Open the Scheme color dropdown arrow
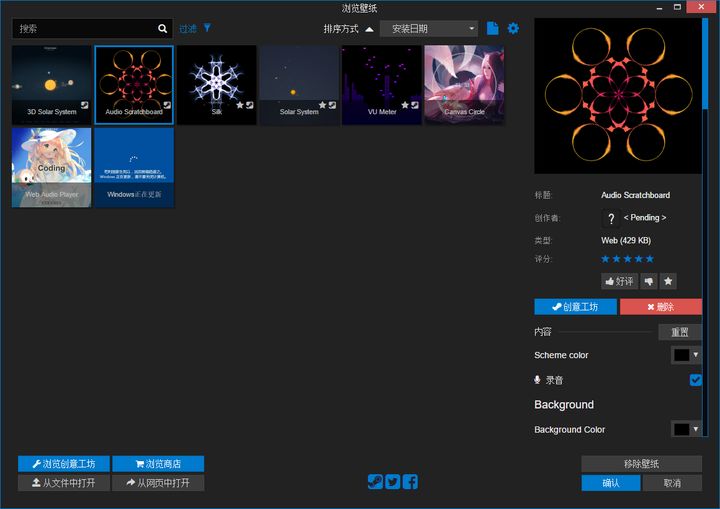Viewport: 720px width, 509px height. point(696,355)
